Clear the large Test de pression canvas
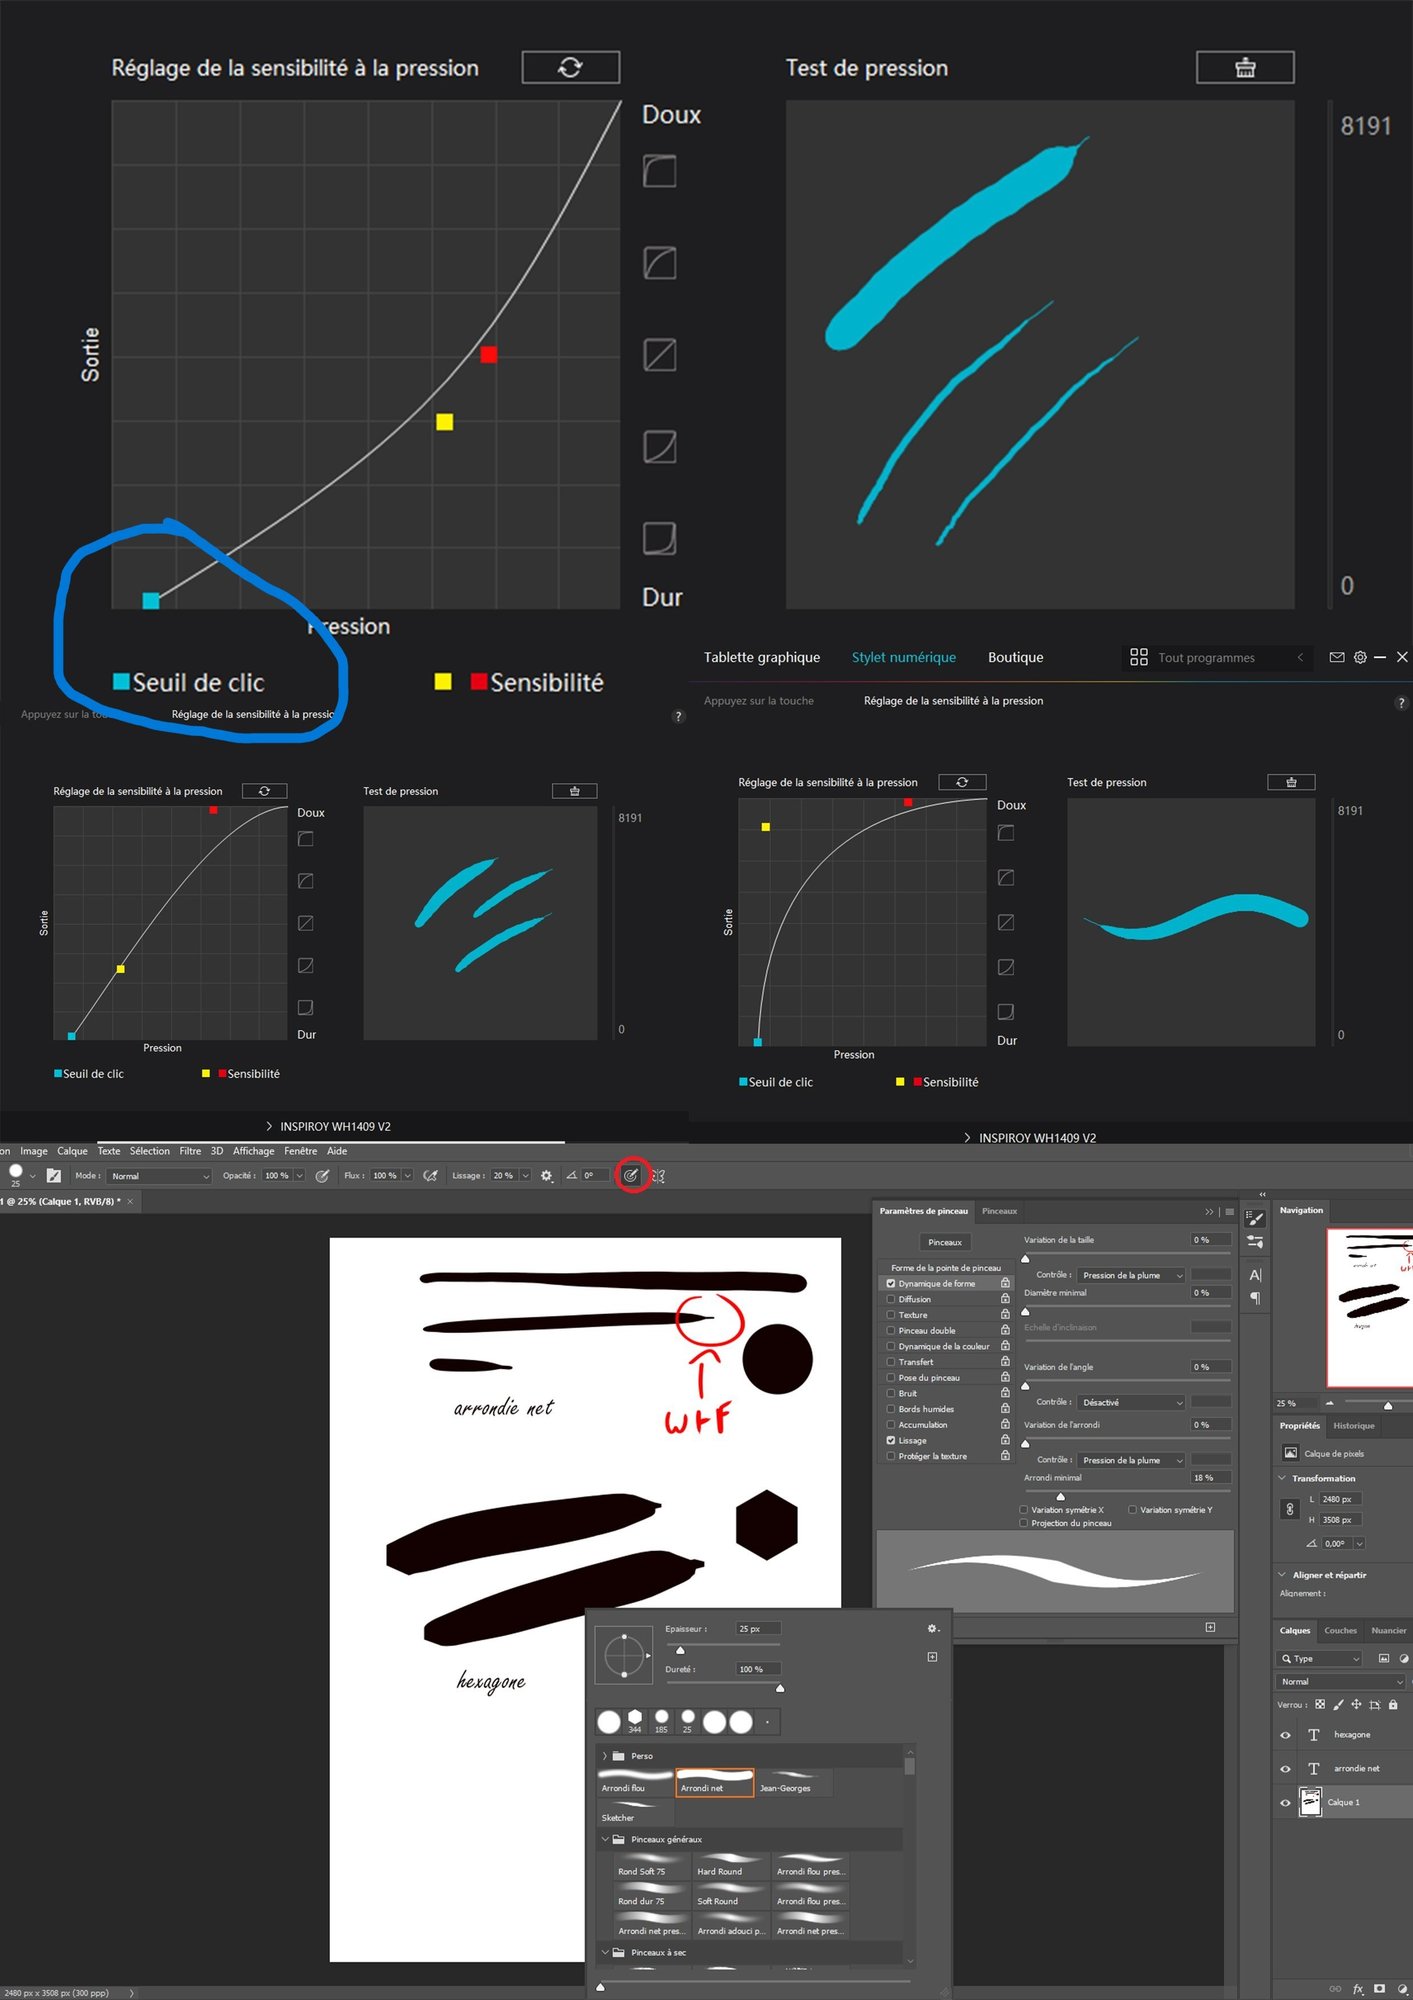The image size is (1413, 2000). pyautogui.click(x=1244, y=67)
